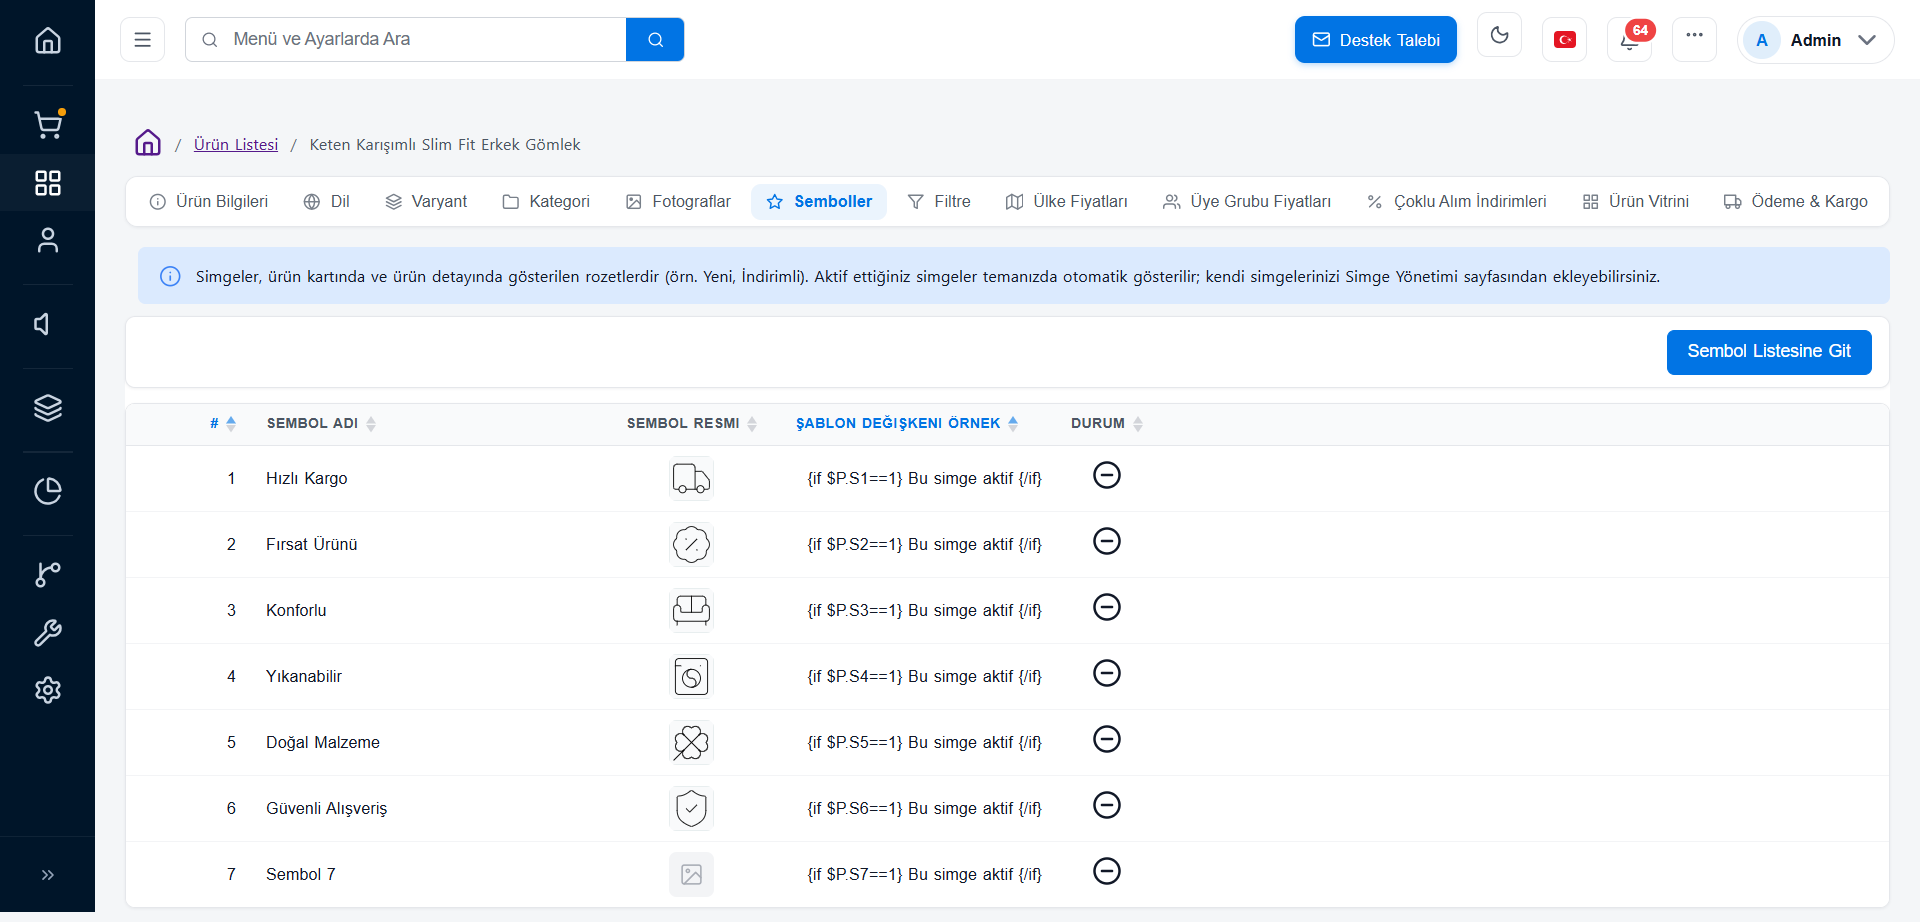The width and height of the screenshot is (1920, 922).
Task: Open the products grid icon in sidebar
Action: click(x=48, y=183)
